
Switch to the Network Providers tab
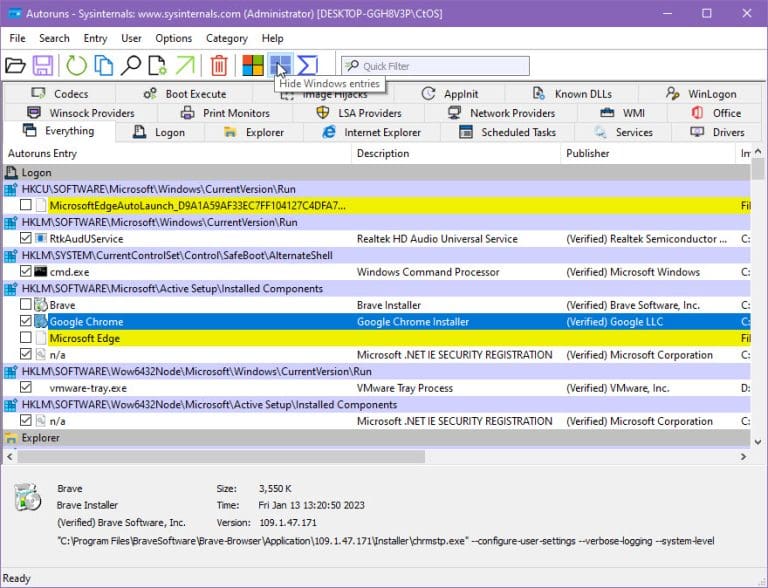click(502, 113)
